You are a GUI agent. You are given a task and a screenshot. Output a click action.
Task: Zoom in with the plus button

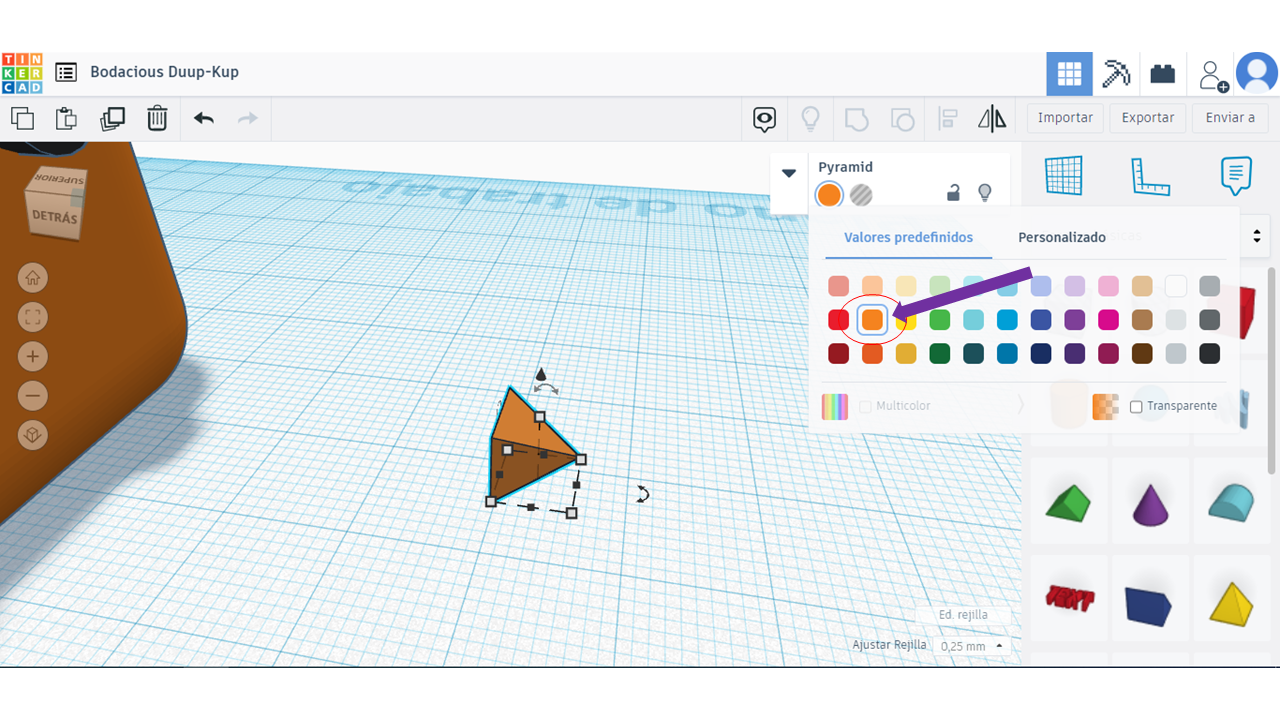click(33, 357)
